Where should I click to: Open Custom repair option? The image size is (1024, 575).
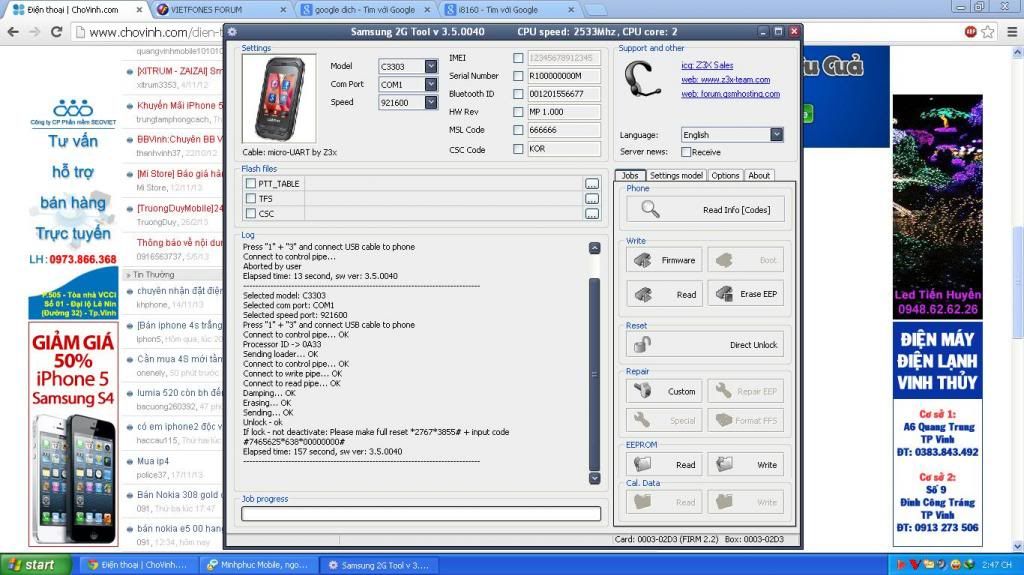pyautogui.click(x=664, y=391)
